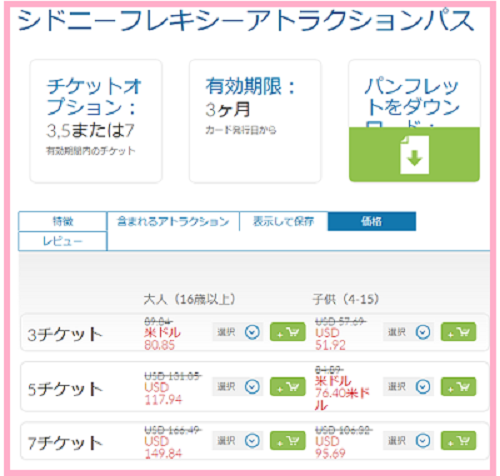500x476 pixels.
Task: Add 3-ticket child pass to cart
Action: [x=459, y=332]
